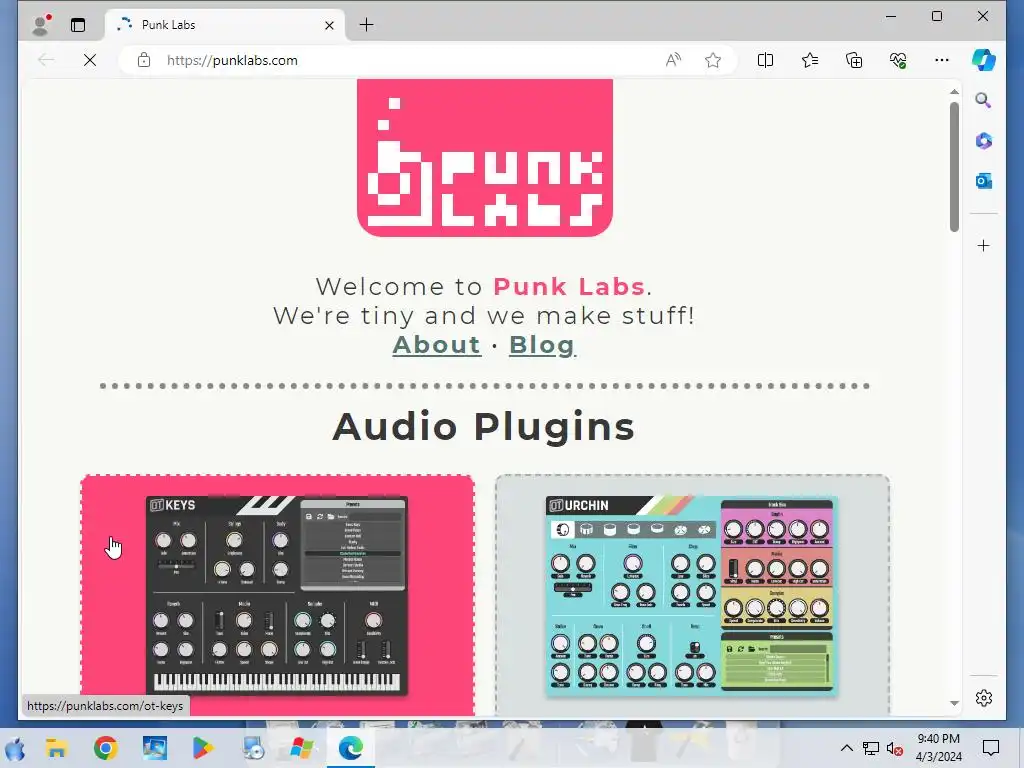The image size is (1024, 768).
Task: Open the split screen icon
Action: [x=765, y=60]
